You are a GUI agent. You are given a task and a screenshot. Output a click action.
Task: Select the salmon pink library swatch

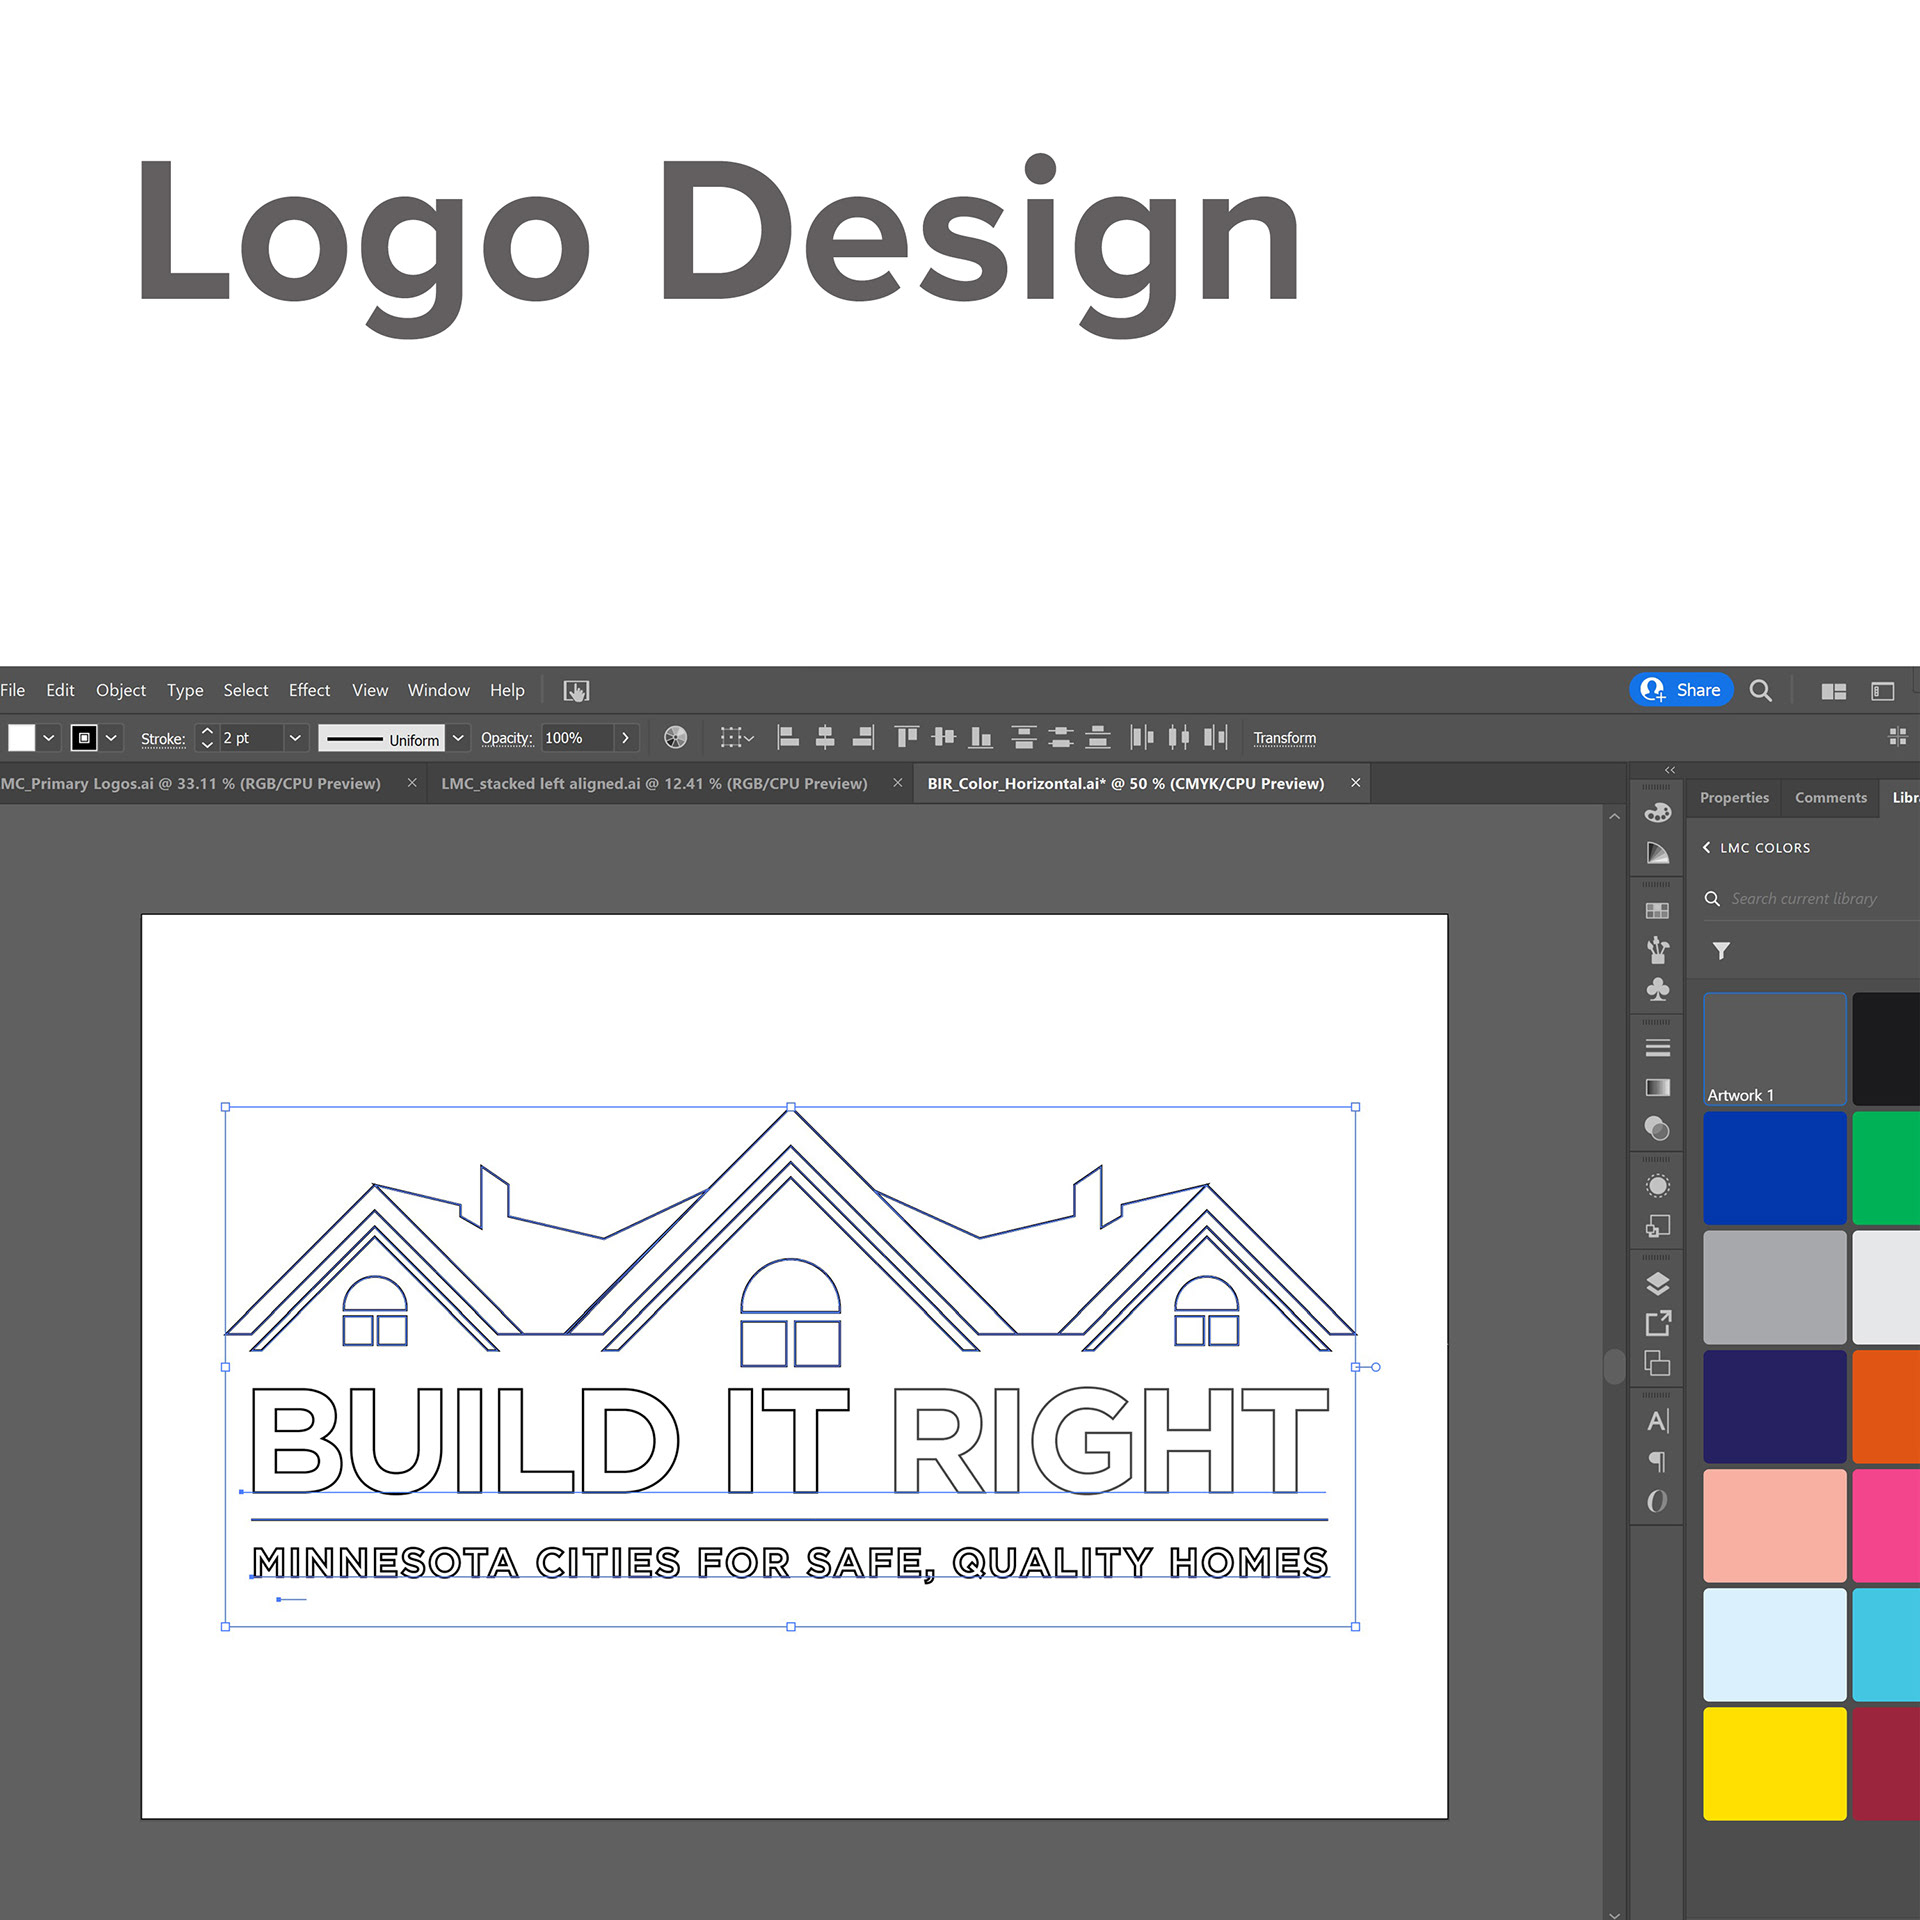coord(1774,1525)
